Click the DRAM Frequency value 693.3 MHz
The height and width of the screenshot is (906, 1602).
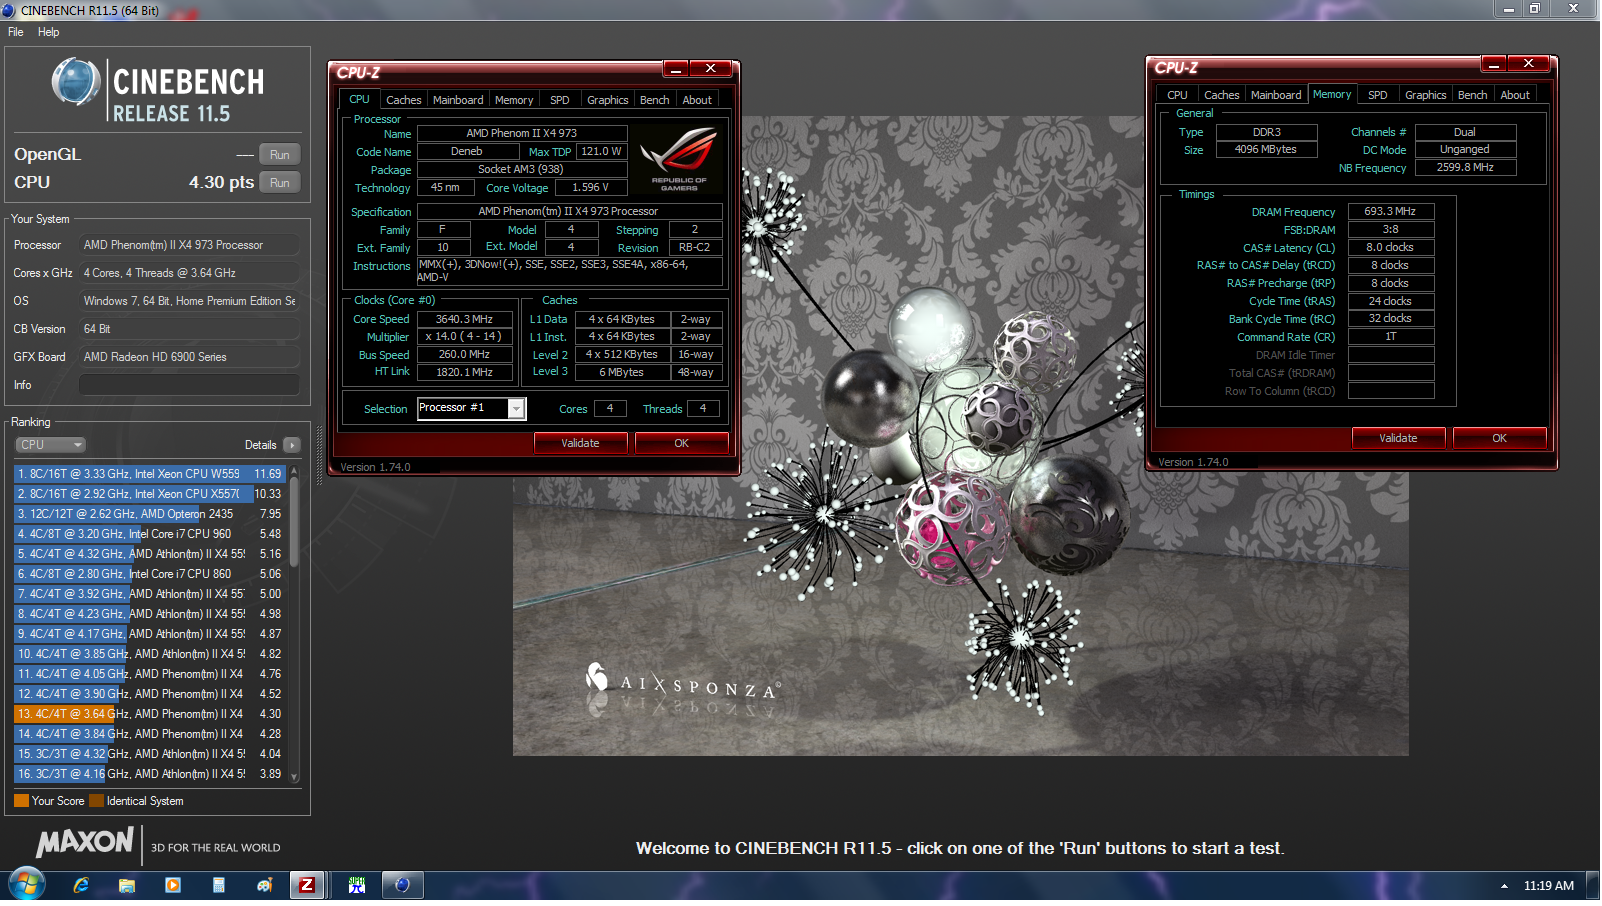tap(1391, 212)
